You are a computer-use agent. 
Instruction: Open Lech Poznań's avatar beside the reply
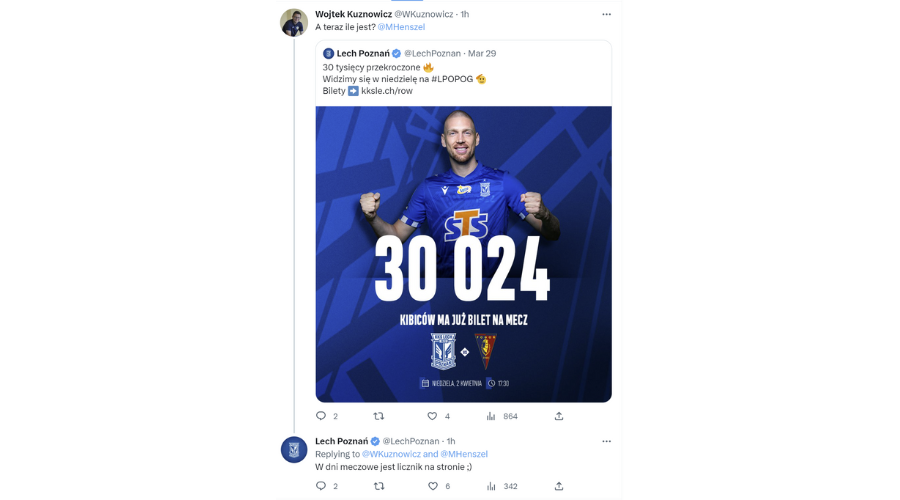(x=294, y=449)
